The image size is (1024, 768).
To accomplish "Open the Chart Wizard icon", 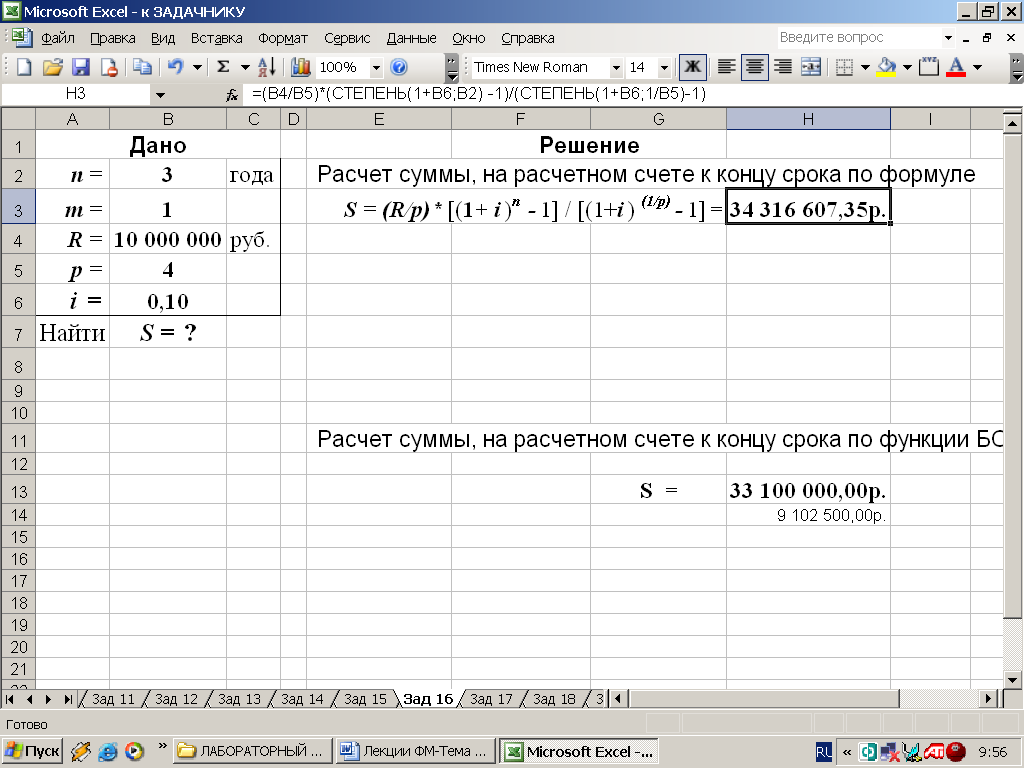I will coord(300,67).
